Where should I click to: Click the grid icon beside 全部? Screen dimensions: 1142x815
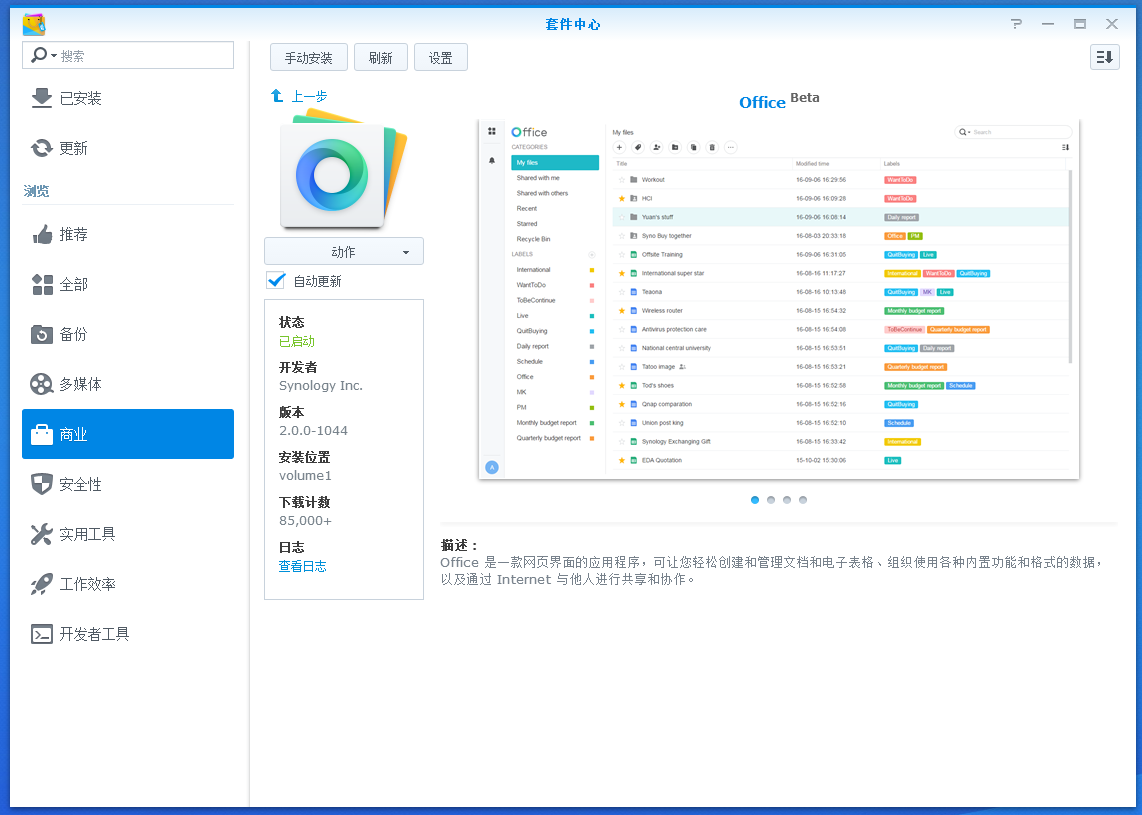(42, 285)
